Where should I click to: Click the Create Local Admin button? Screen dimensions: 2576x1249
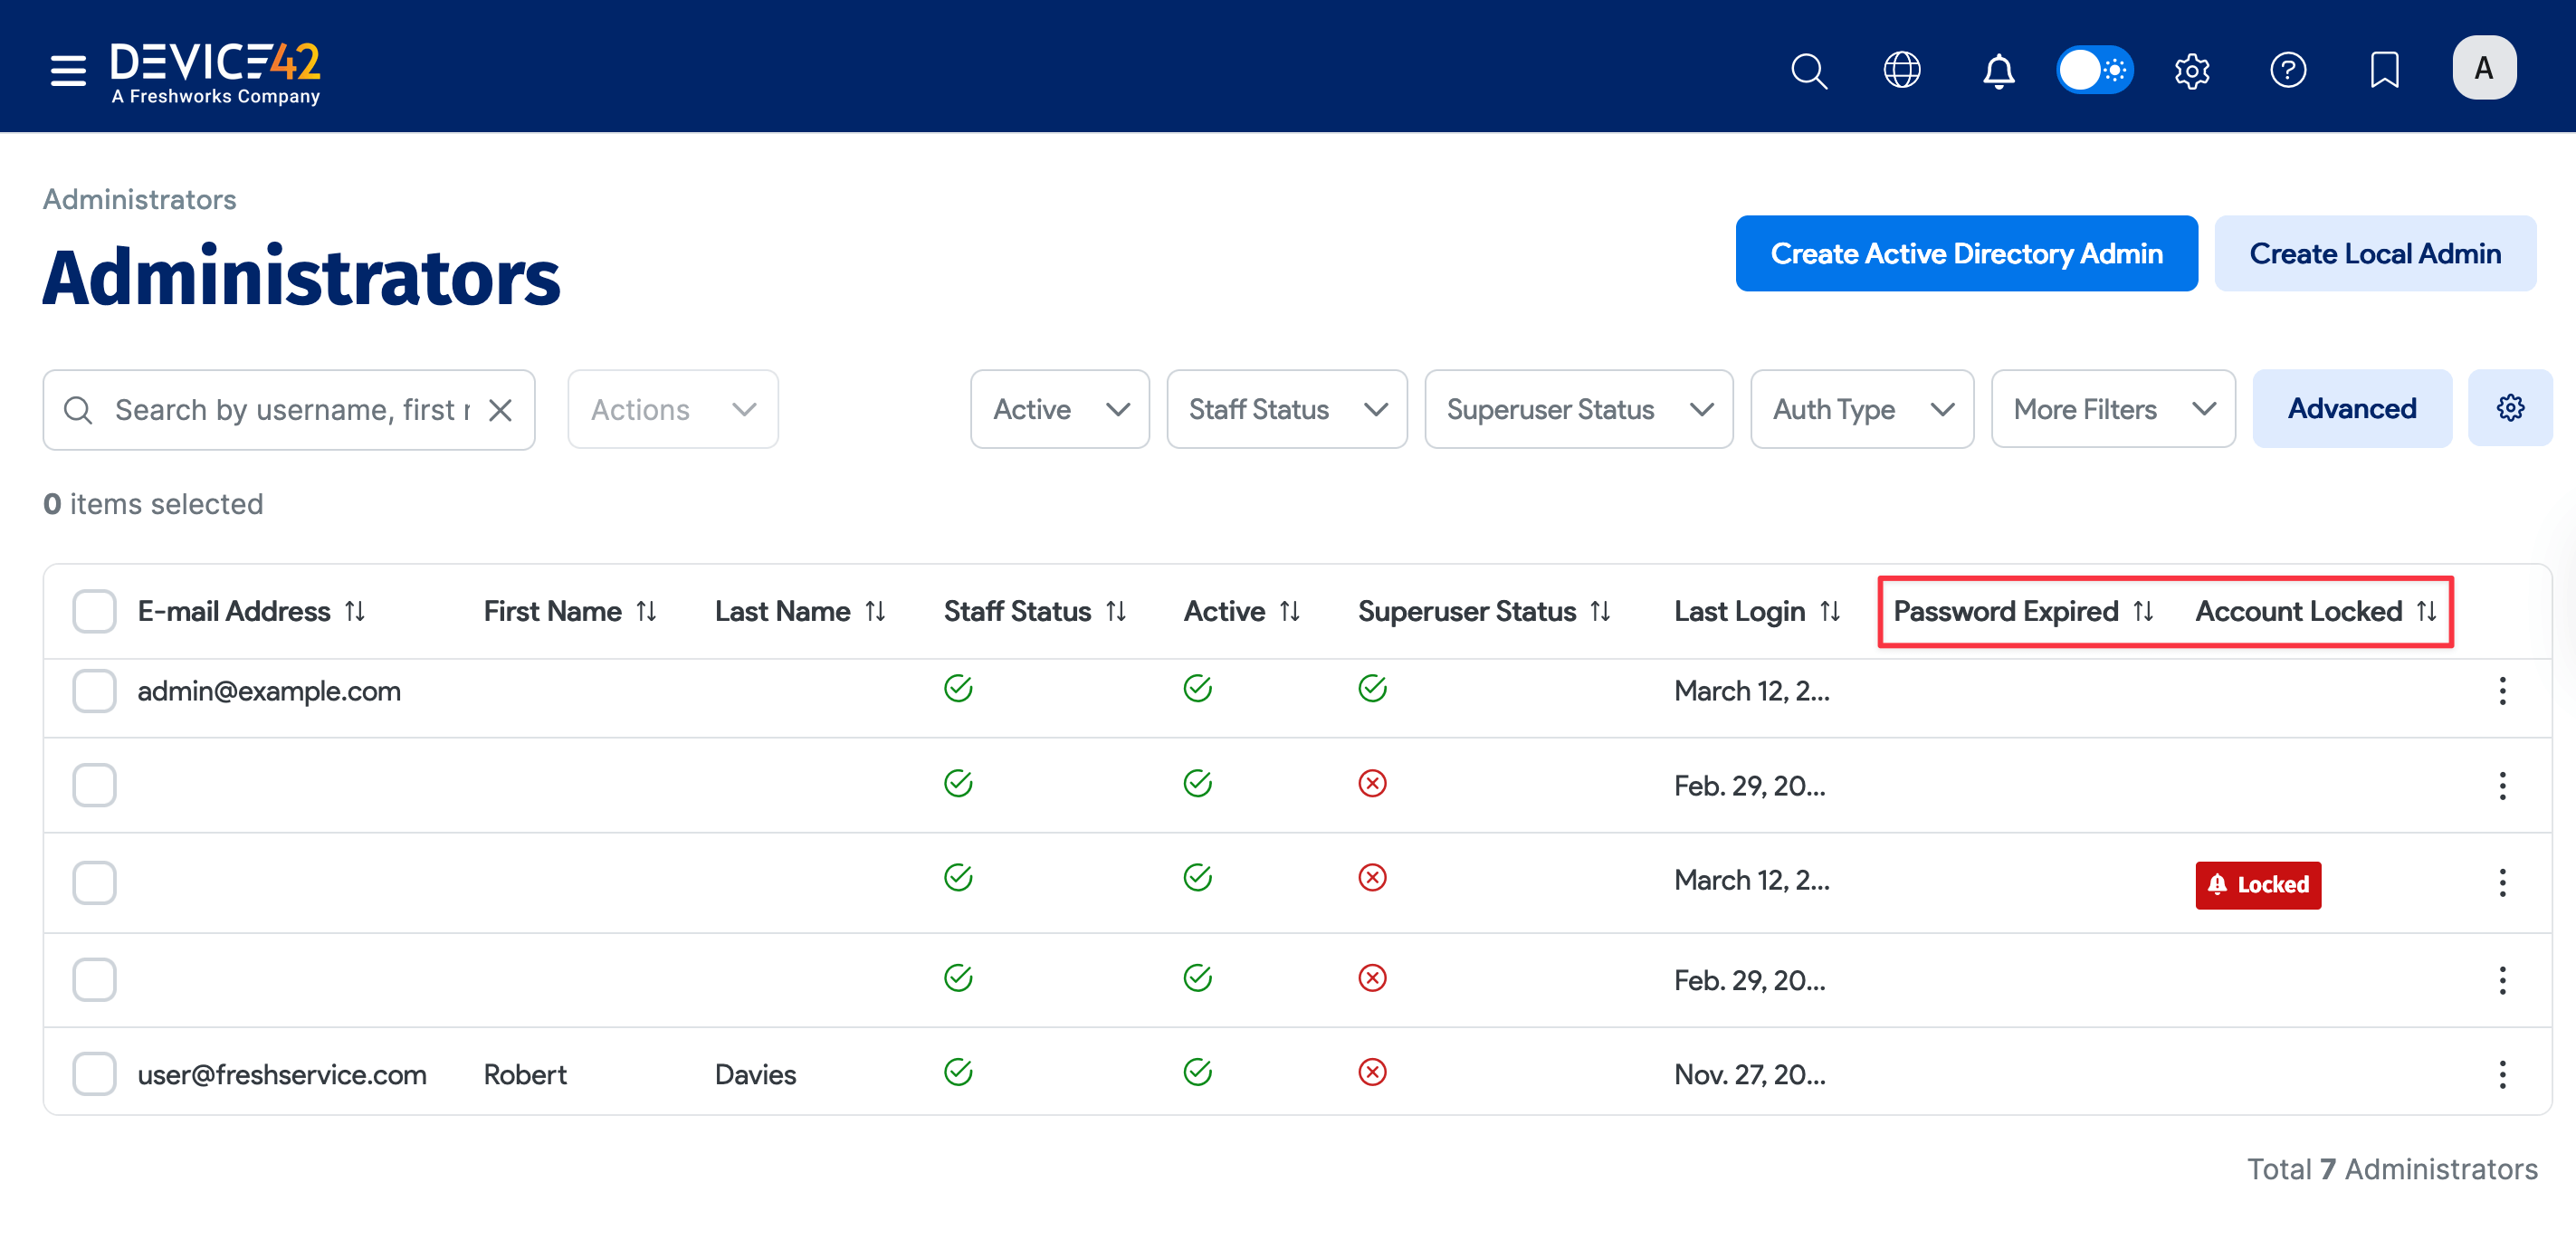click(x=2375, y=253)
